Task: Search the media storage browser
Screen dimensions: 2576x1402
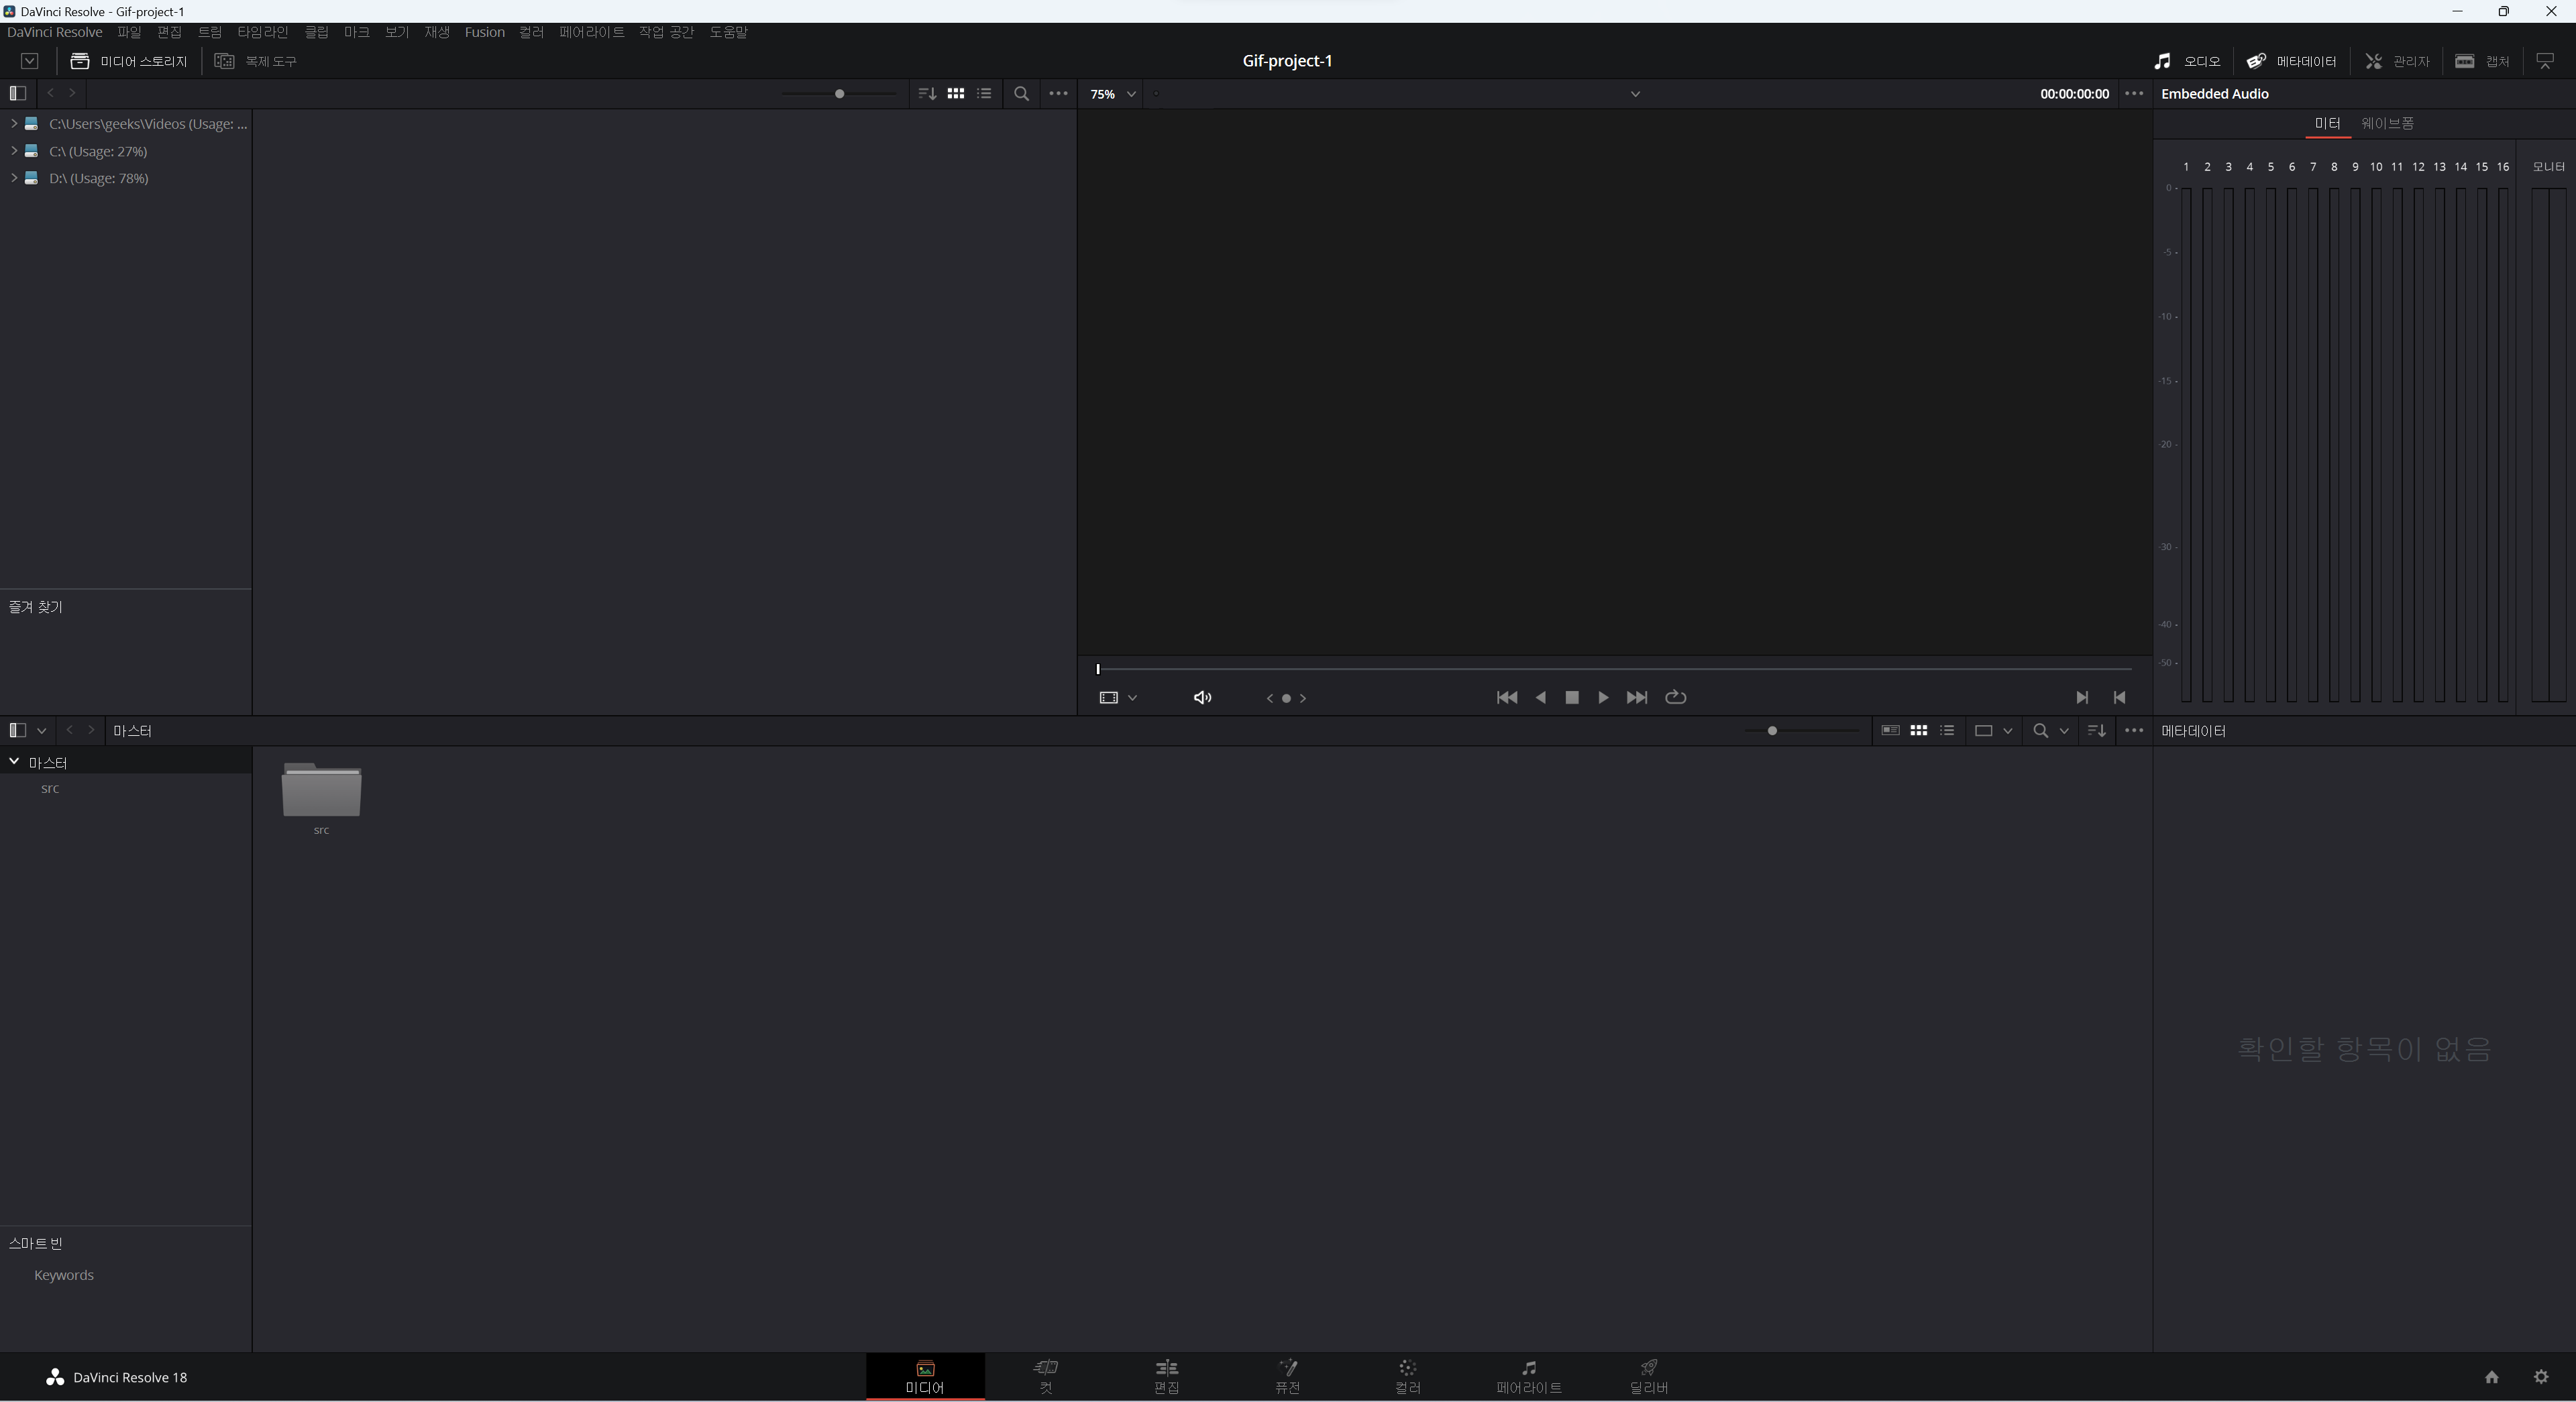Action: click(1021, 93)
